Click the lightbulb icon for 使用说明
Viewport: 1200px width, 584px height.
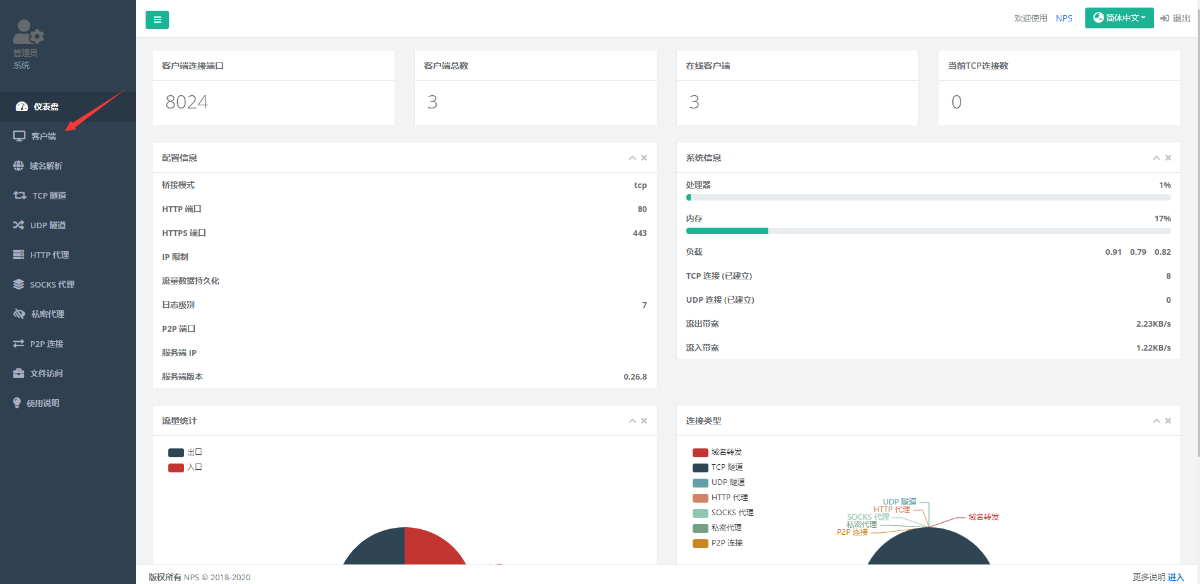(17, 403)
